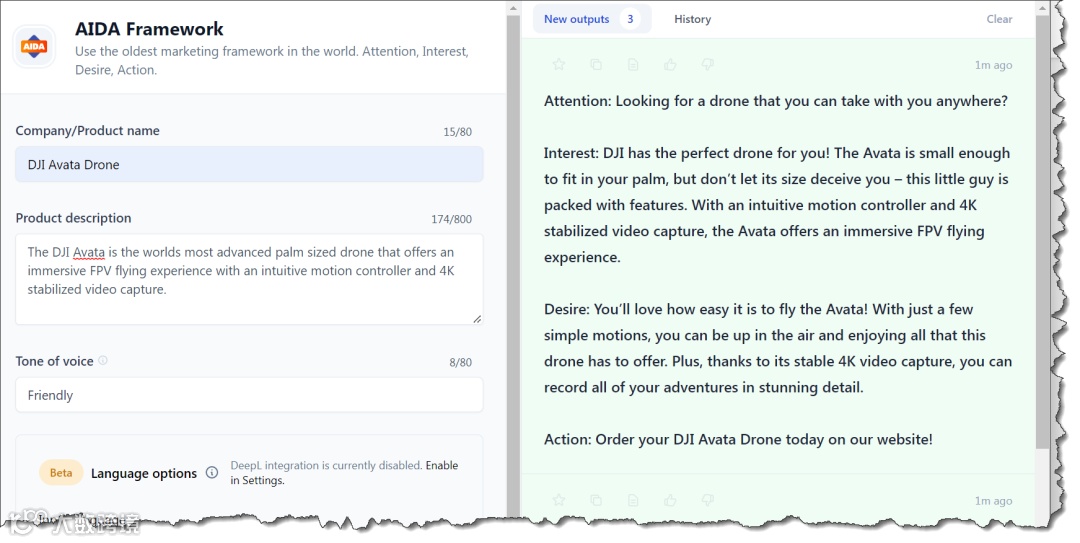Favorite the first output with star icon
The height and width of the screenshot is (543, 1080).
tap(559, 64)
